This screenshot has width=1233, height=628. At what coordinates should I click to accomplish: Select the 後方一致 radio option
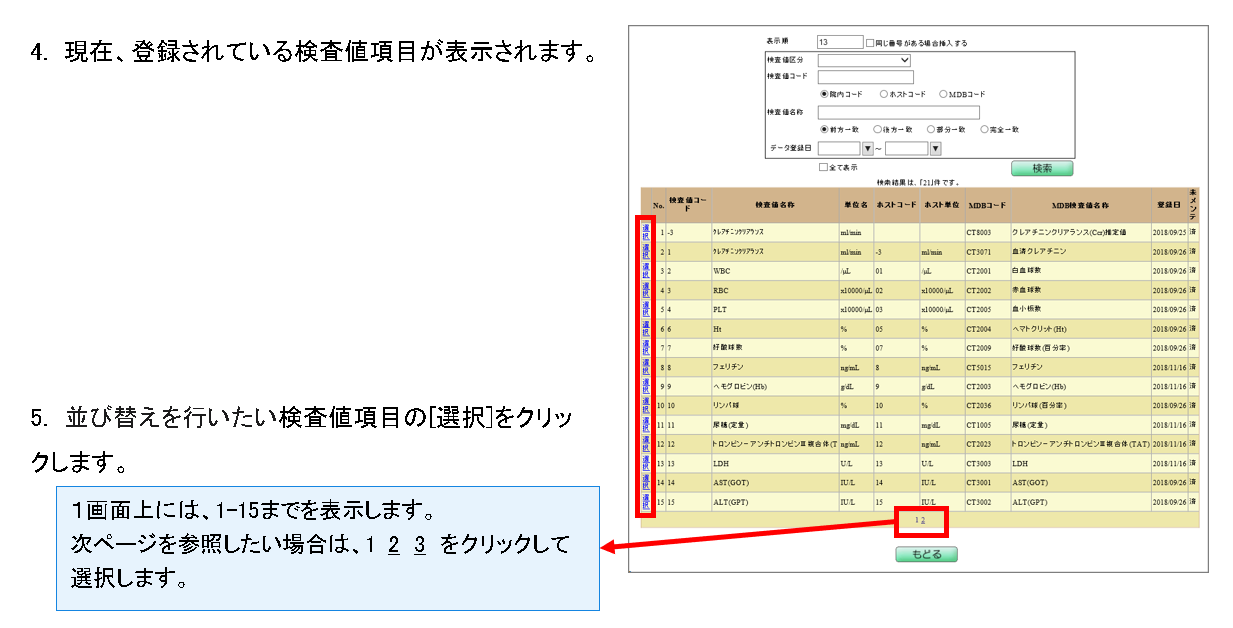(x=877, y=129)
